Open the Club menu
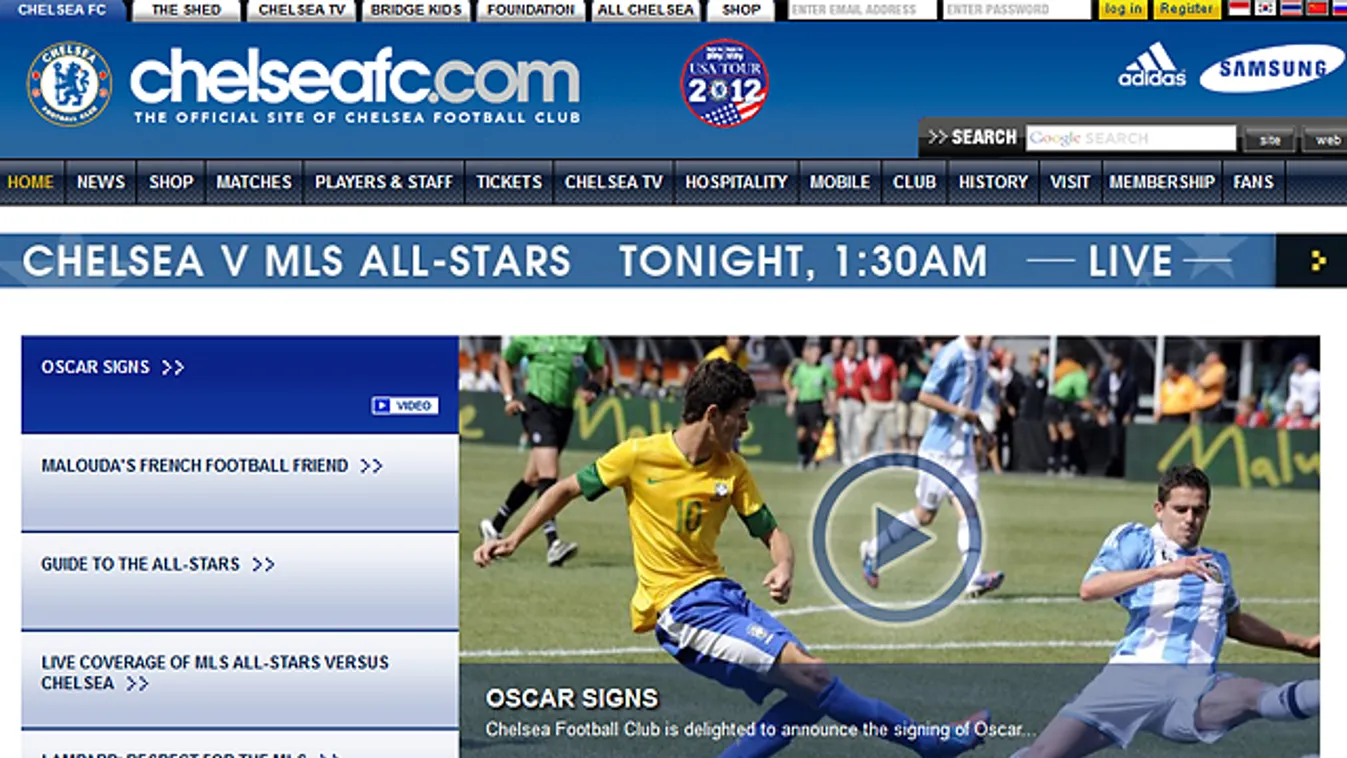This screenshot has width=1347, height=758. click(x=914, y=182)
